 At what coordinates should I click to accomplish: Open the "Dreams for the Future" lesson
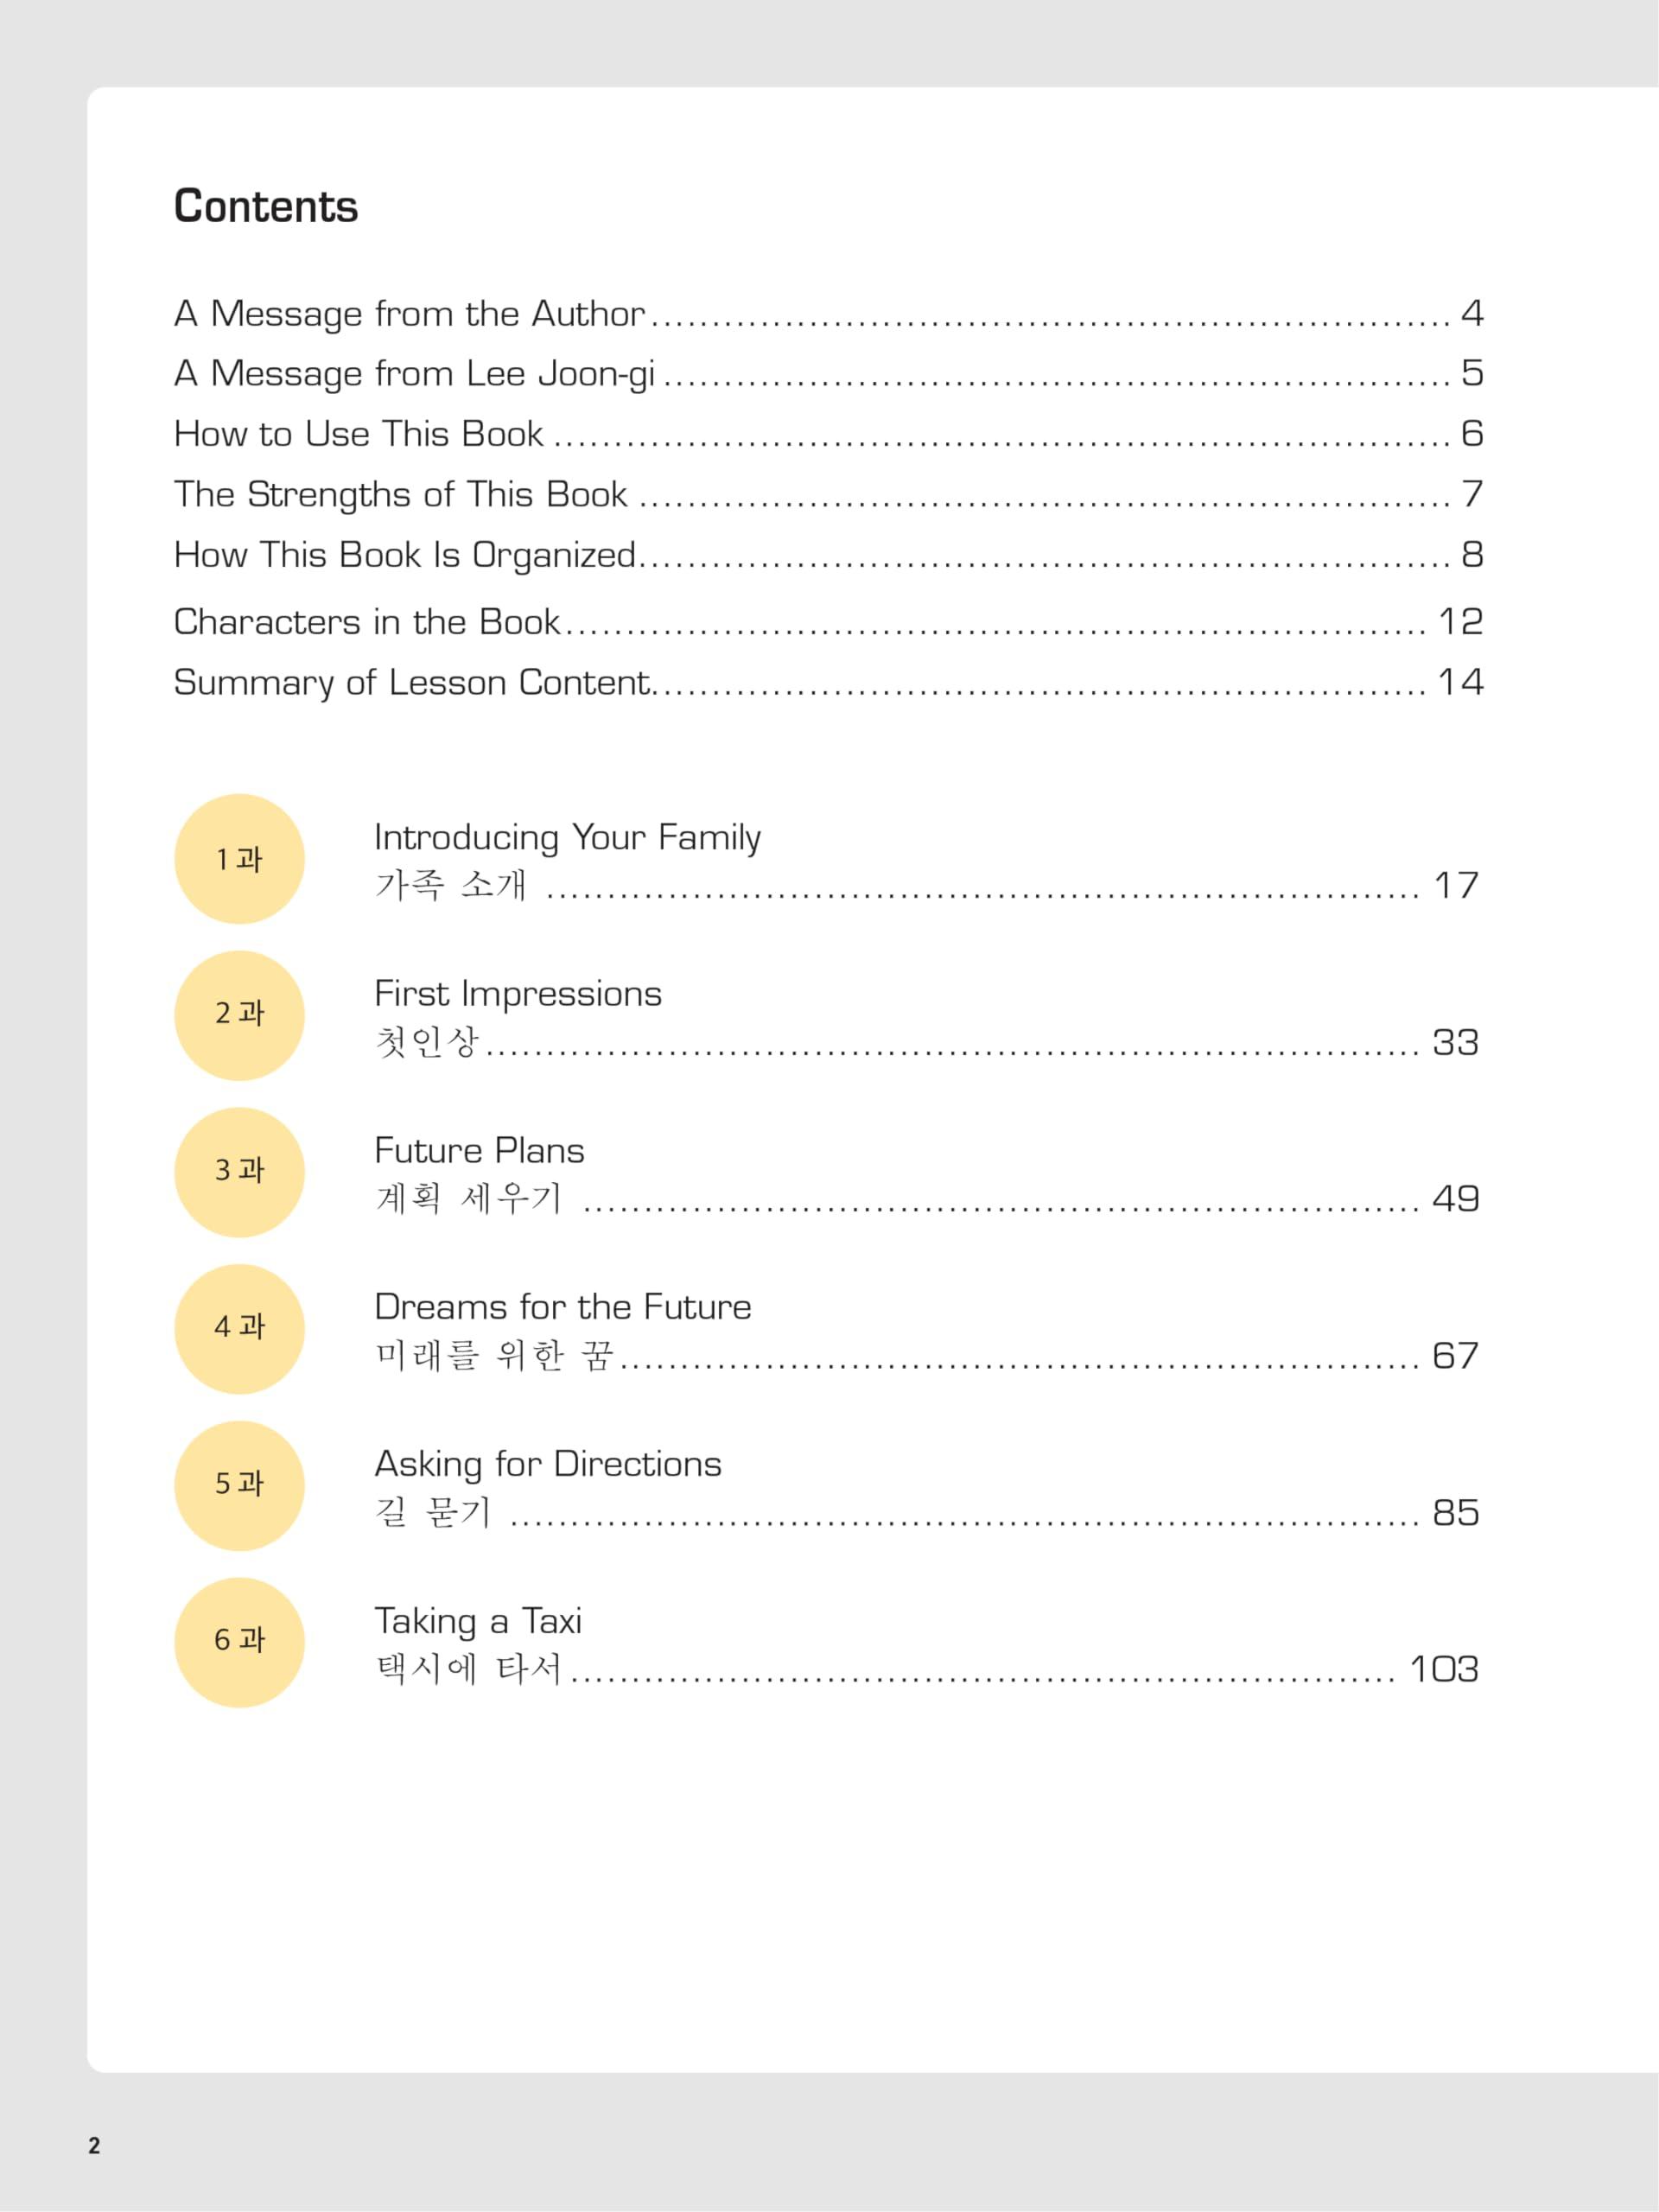point(562,1307)
